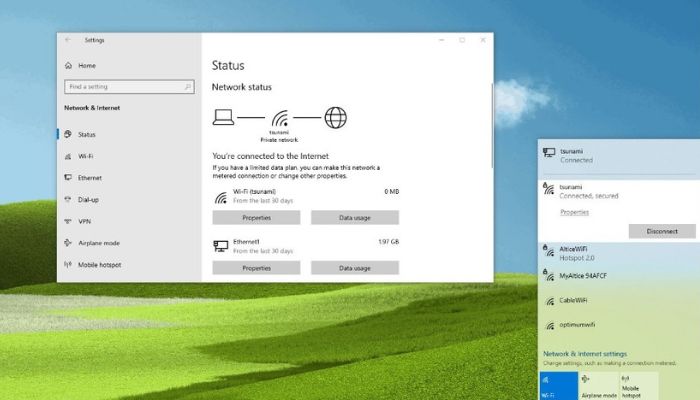Select the MyAltice 94AFCF network
The width and height of the screenshot is (700, 400).
tap(619, 276)
